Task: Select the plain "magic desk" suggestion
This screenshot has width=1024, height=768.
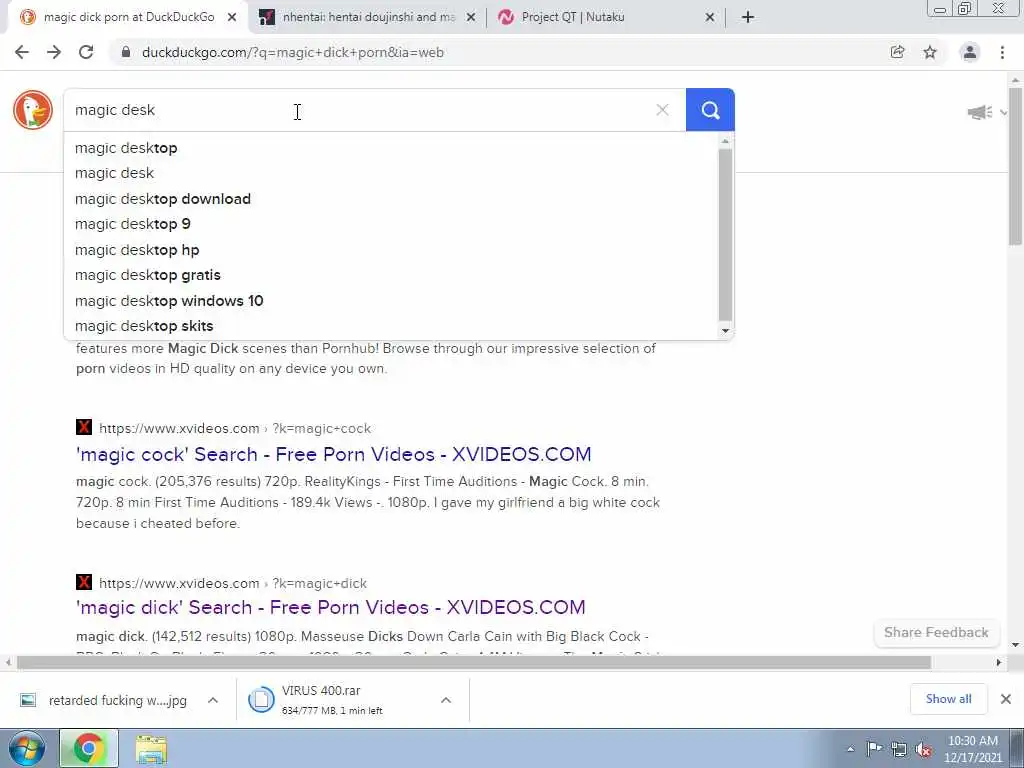Action: pyautogui.click(x=391, y=173)
